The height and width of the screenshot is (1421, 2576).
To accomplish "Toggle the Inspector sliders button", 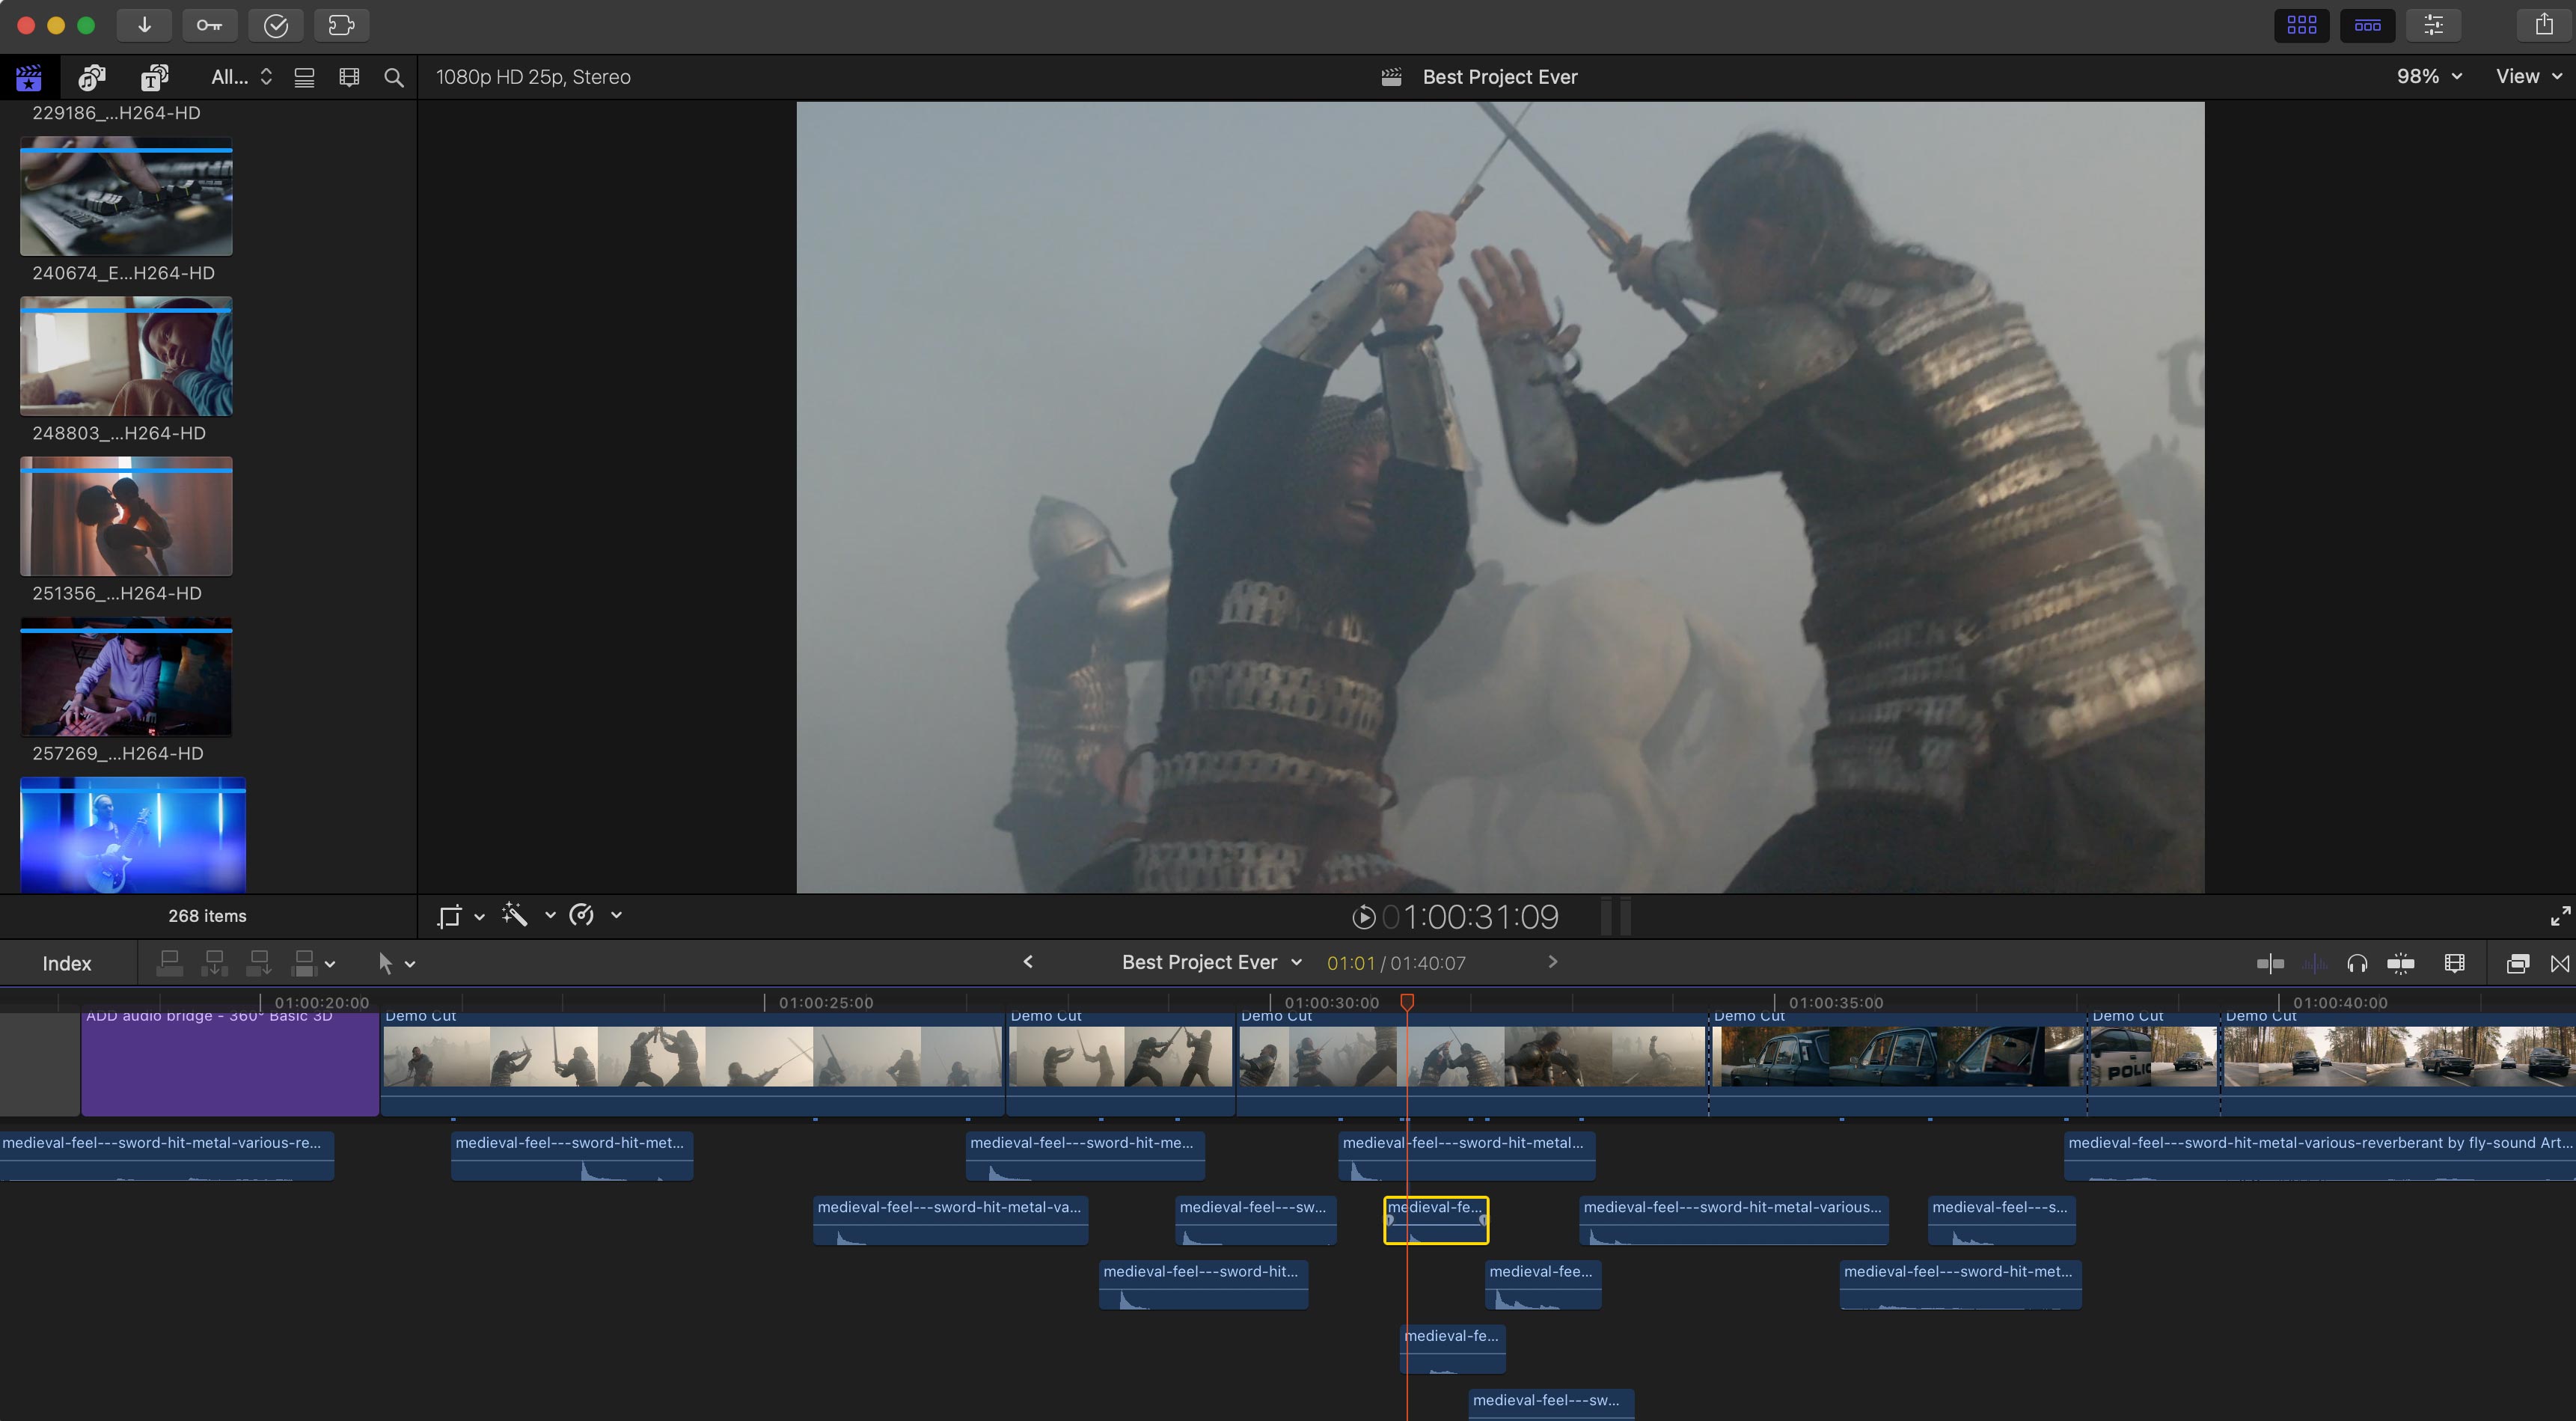I will (2433, 25).
